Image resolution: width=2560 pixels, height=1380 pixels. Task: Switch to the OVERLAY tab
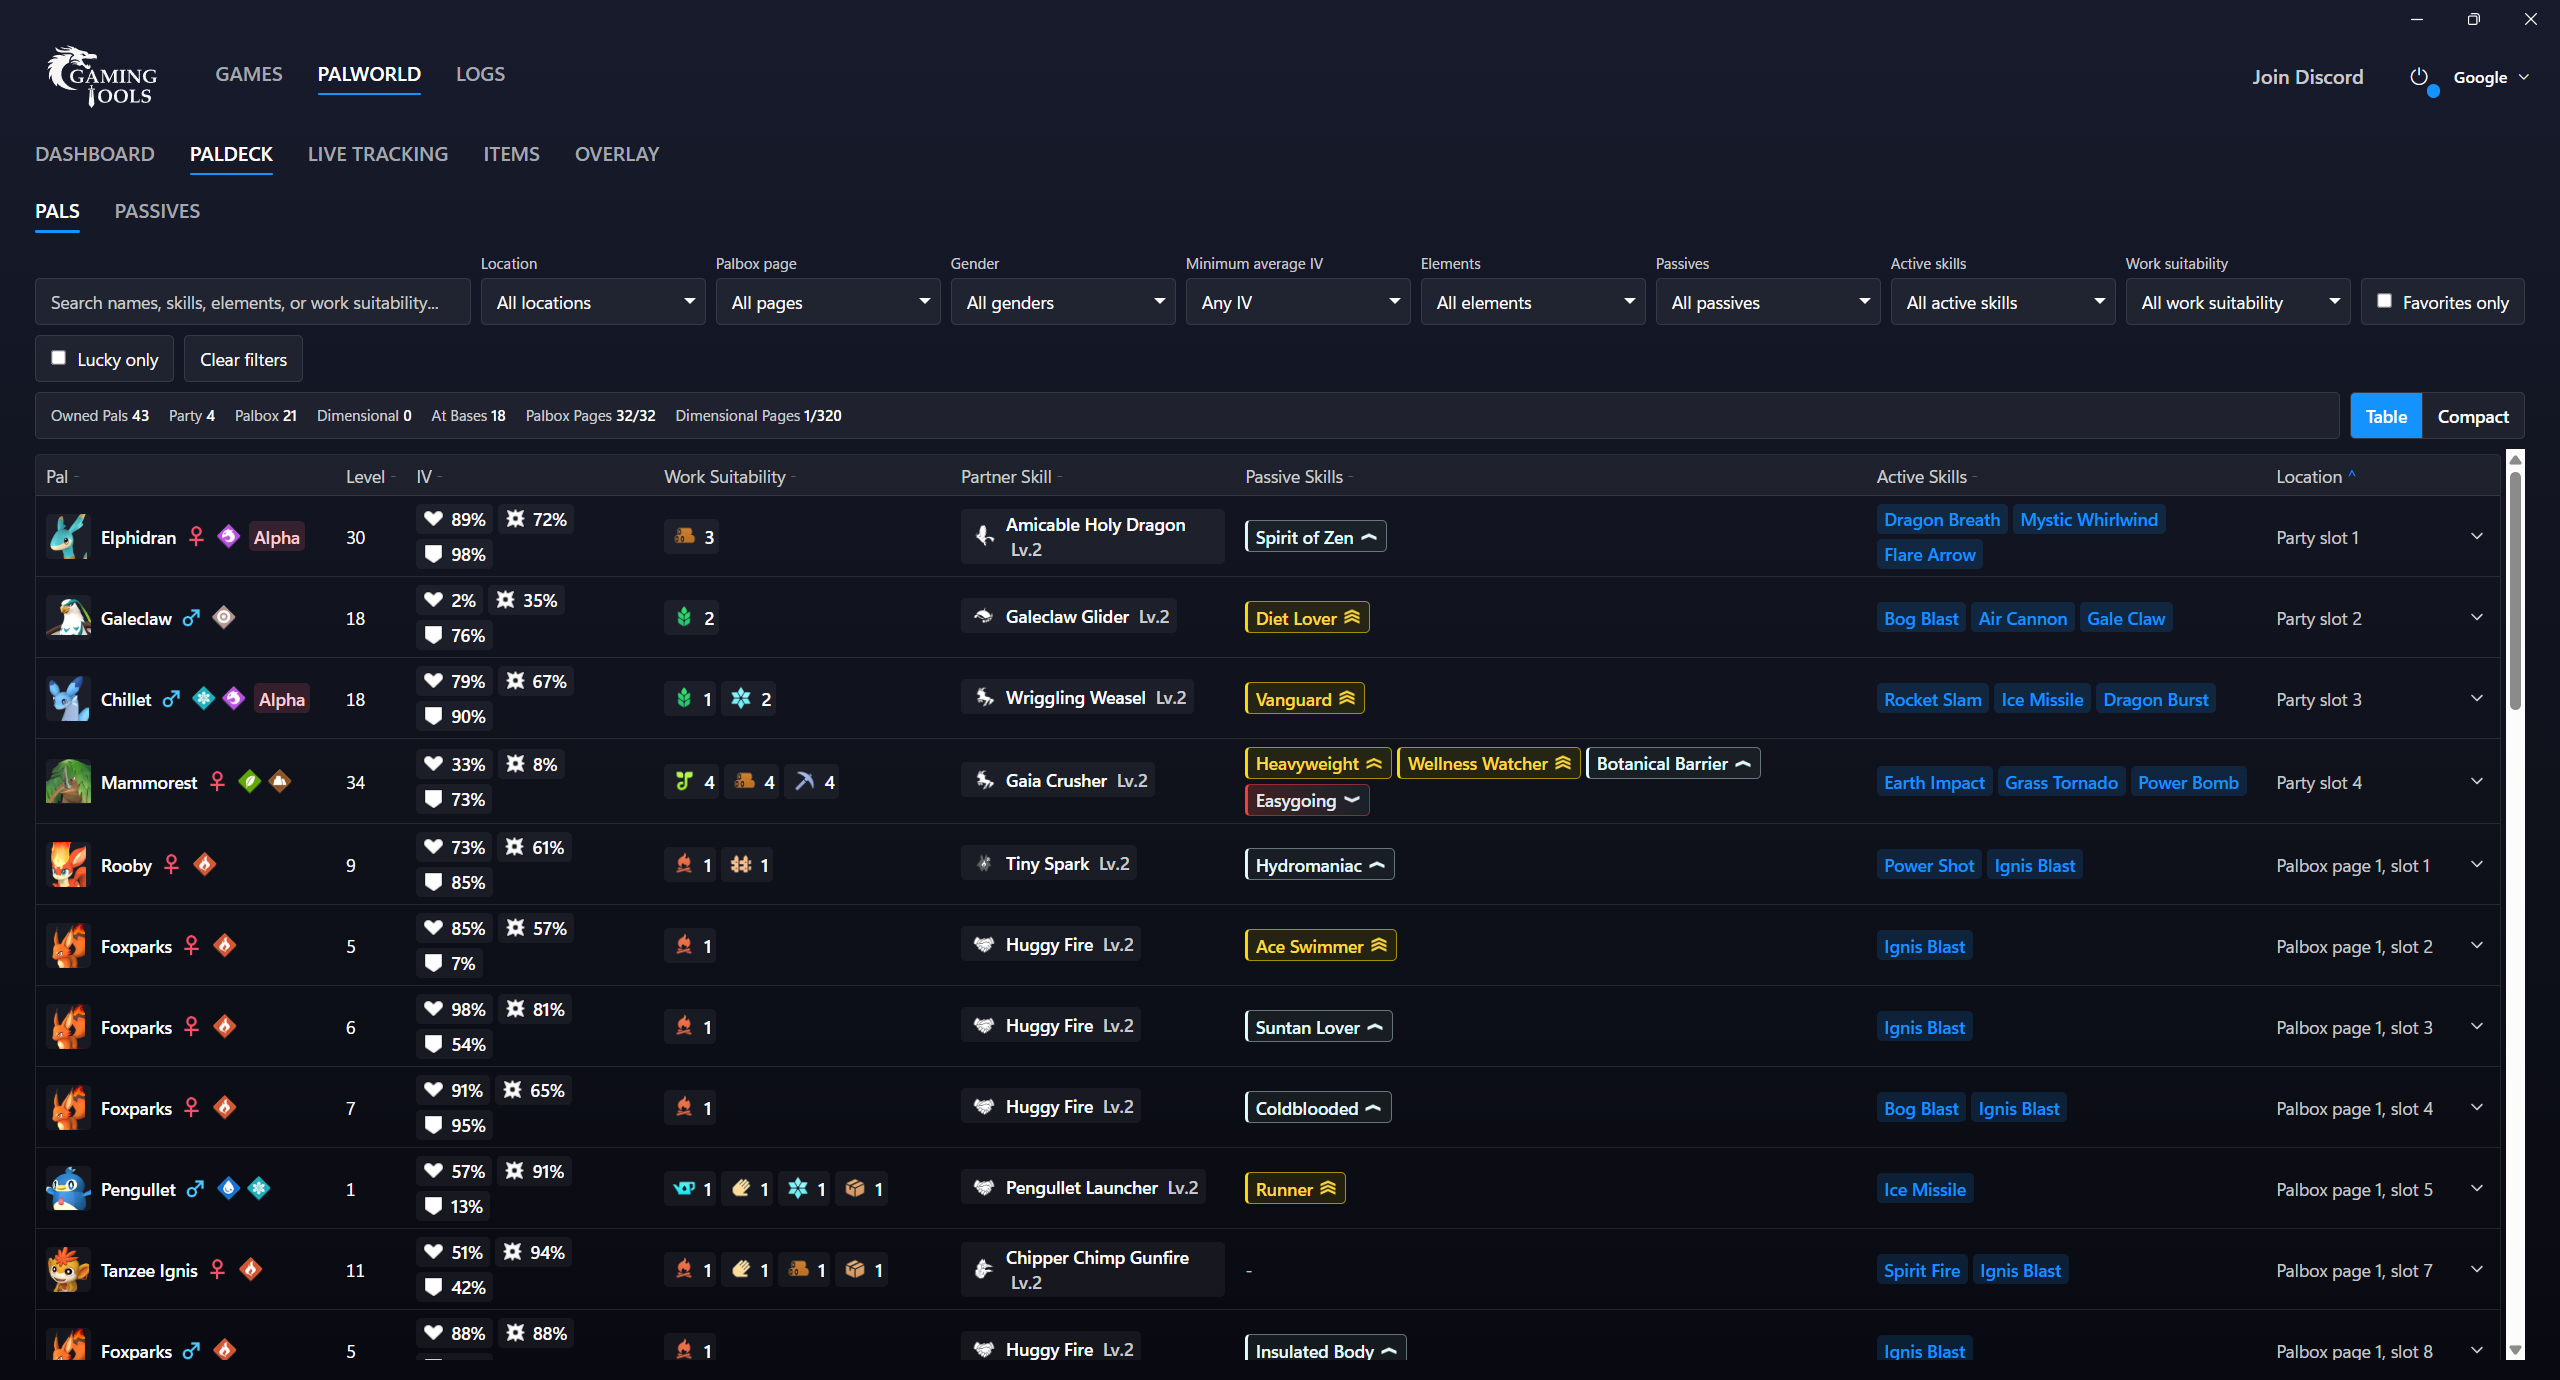tap(617, 154)
